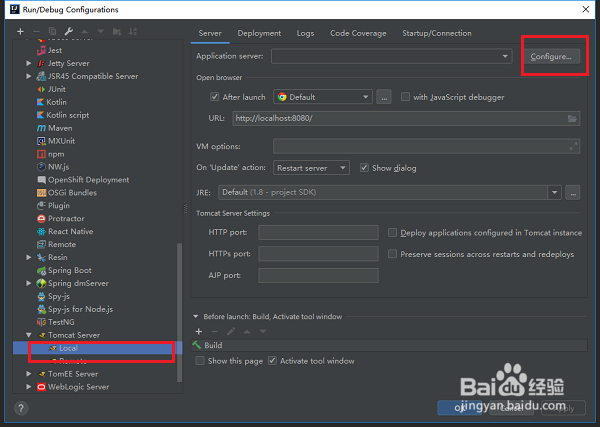This screenshot has height=427, width=600.
Task: Click the Before launch add plus icon
Action: pos(199,331)
